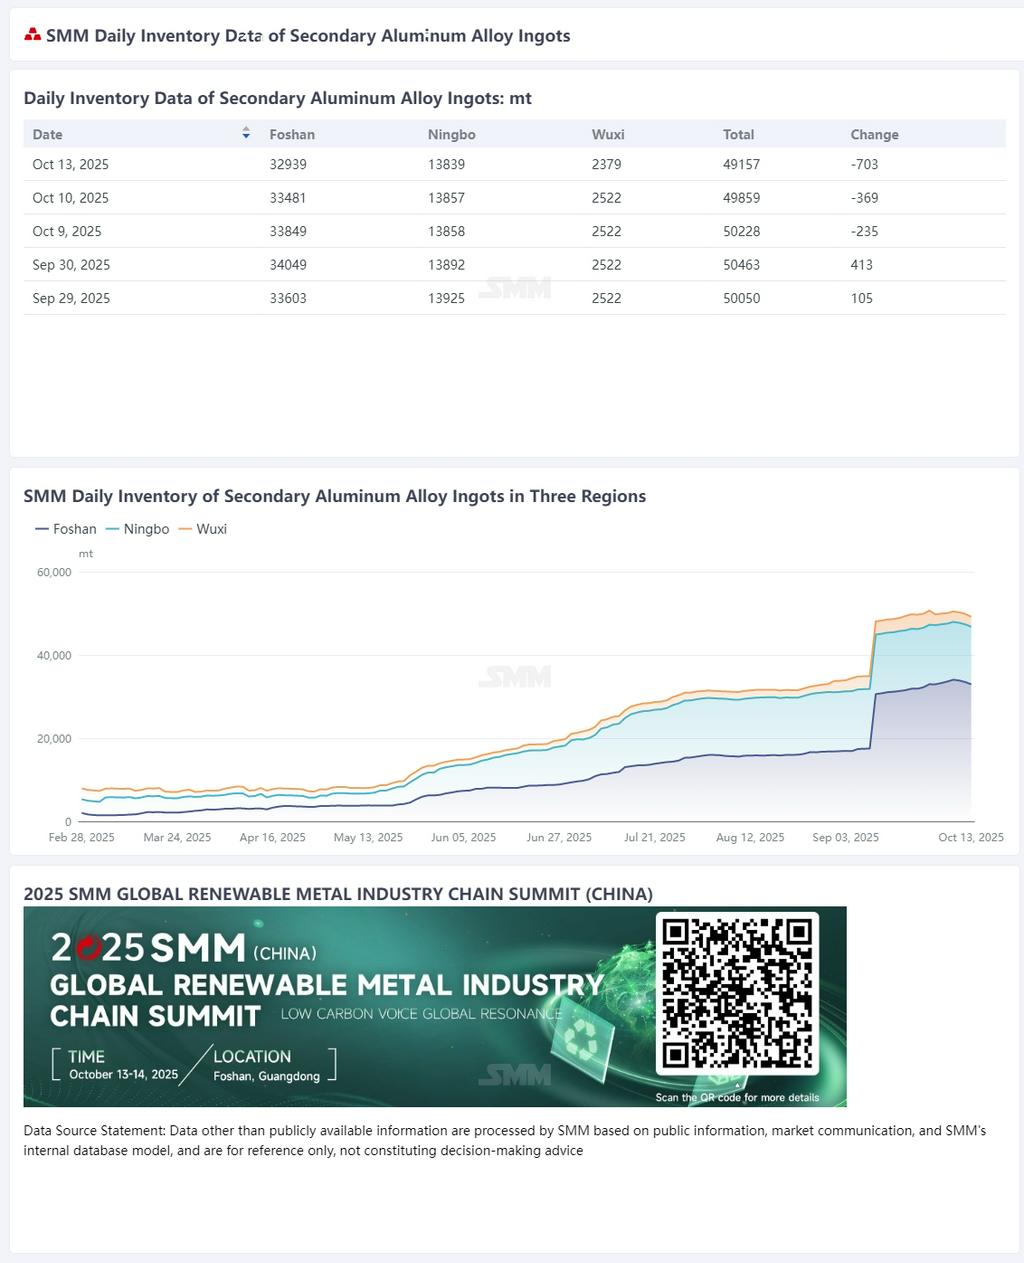This screenshot has height=1263, width=1024.
Task: Click the table heading Daily Inventory Data: mt
Action: [278, 98]
